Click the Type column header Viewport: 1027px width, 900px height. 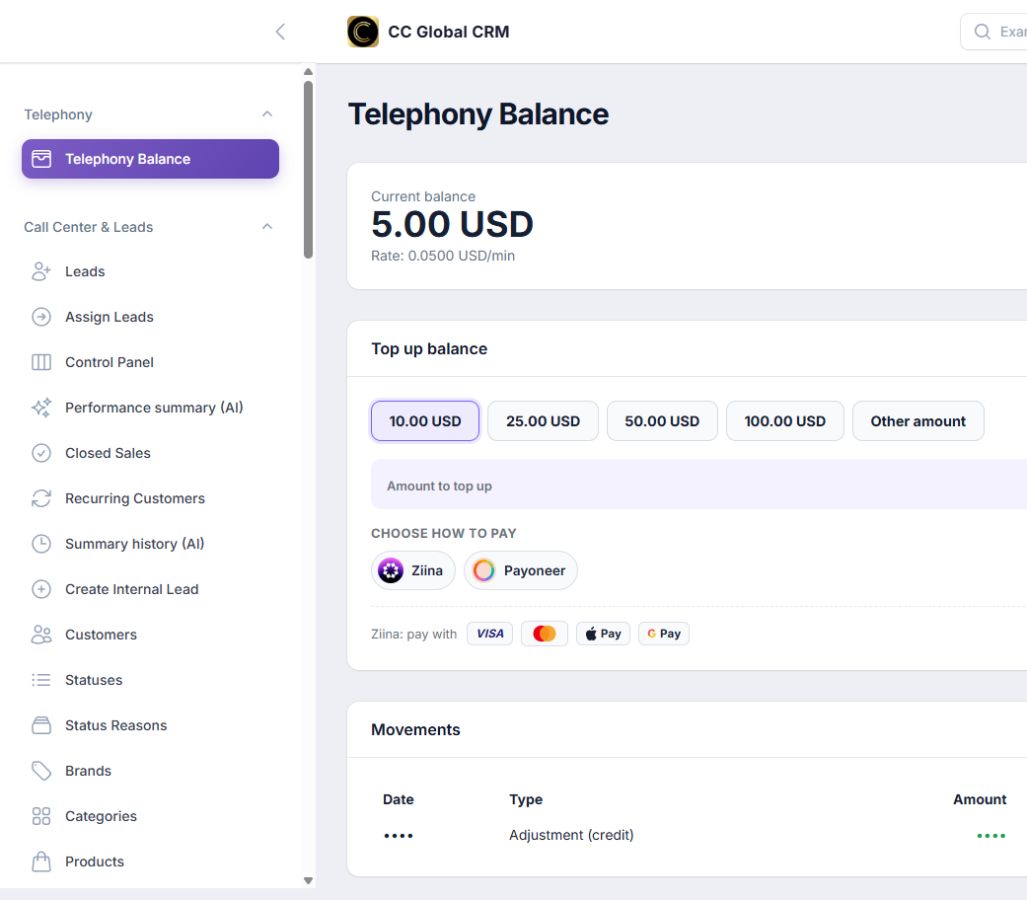coord(526,799)
